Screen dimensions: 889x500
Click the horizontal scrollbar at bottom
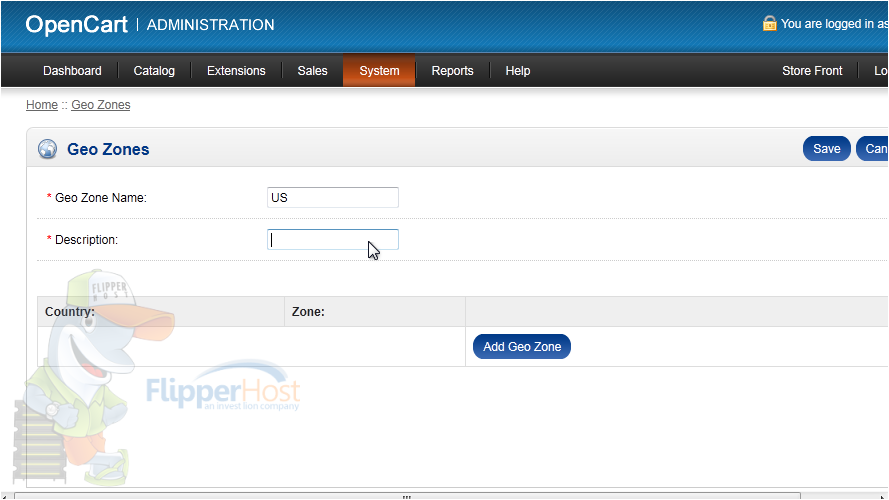(x=407, y=497)
